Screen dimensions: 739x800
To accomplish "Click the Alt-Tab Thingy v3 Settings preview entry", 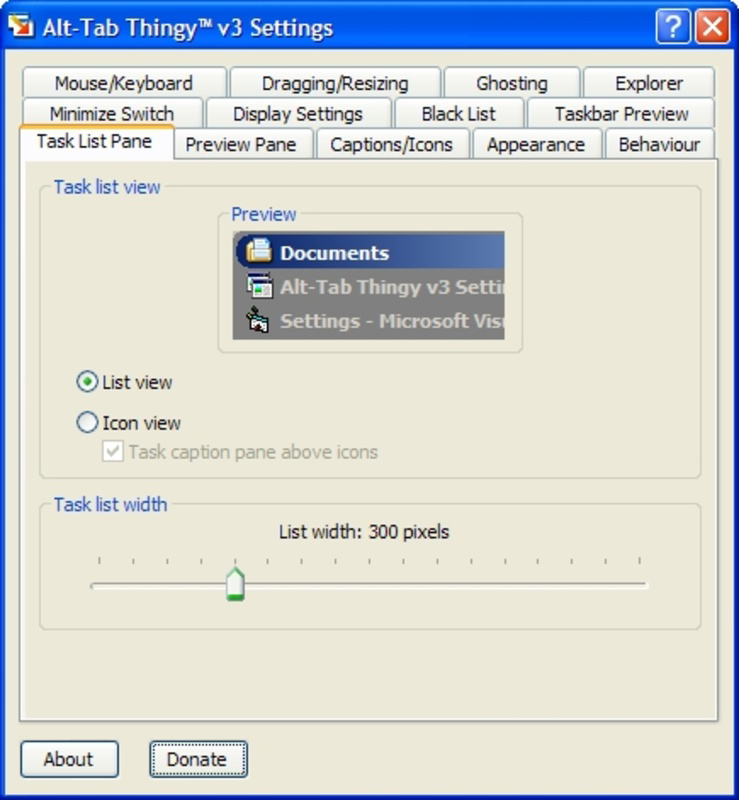I will click(x=368, y=286).
